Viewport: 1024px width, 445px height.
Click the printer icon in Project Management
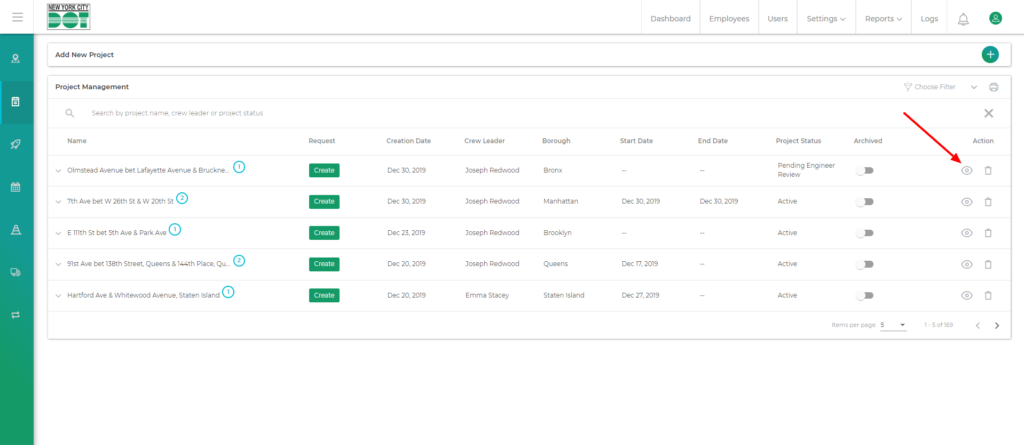click(x=993, y=87)
